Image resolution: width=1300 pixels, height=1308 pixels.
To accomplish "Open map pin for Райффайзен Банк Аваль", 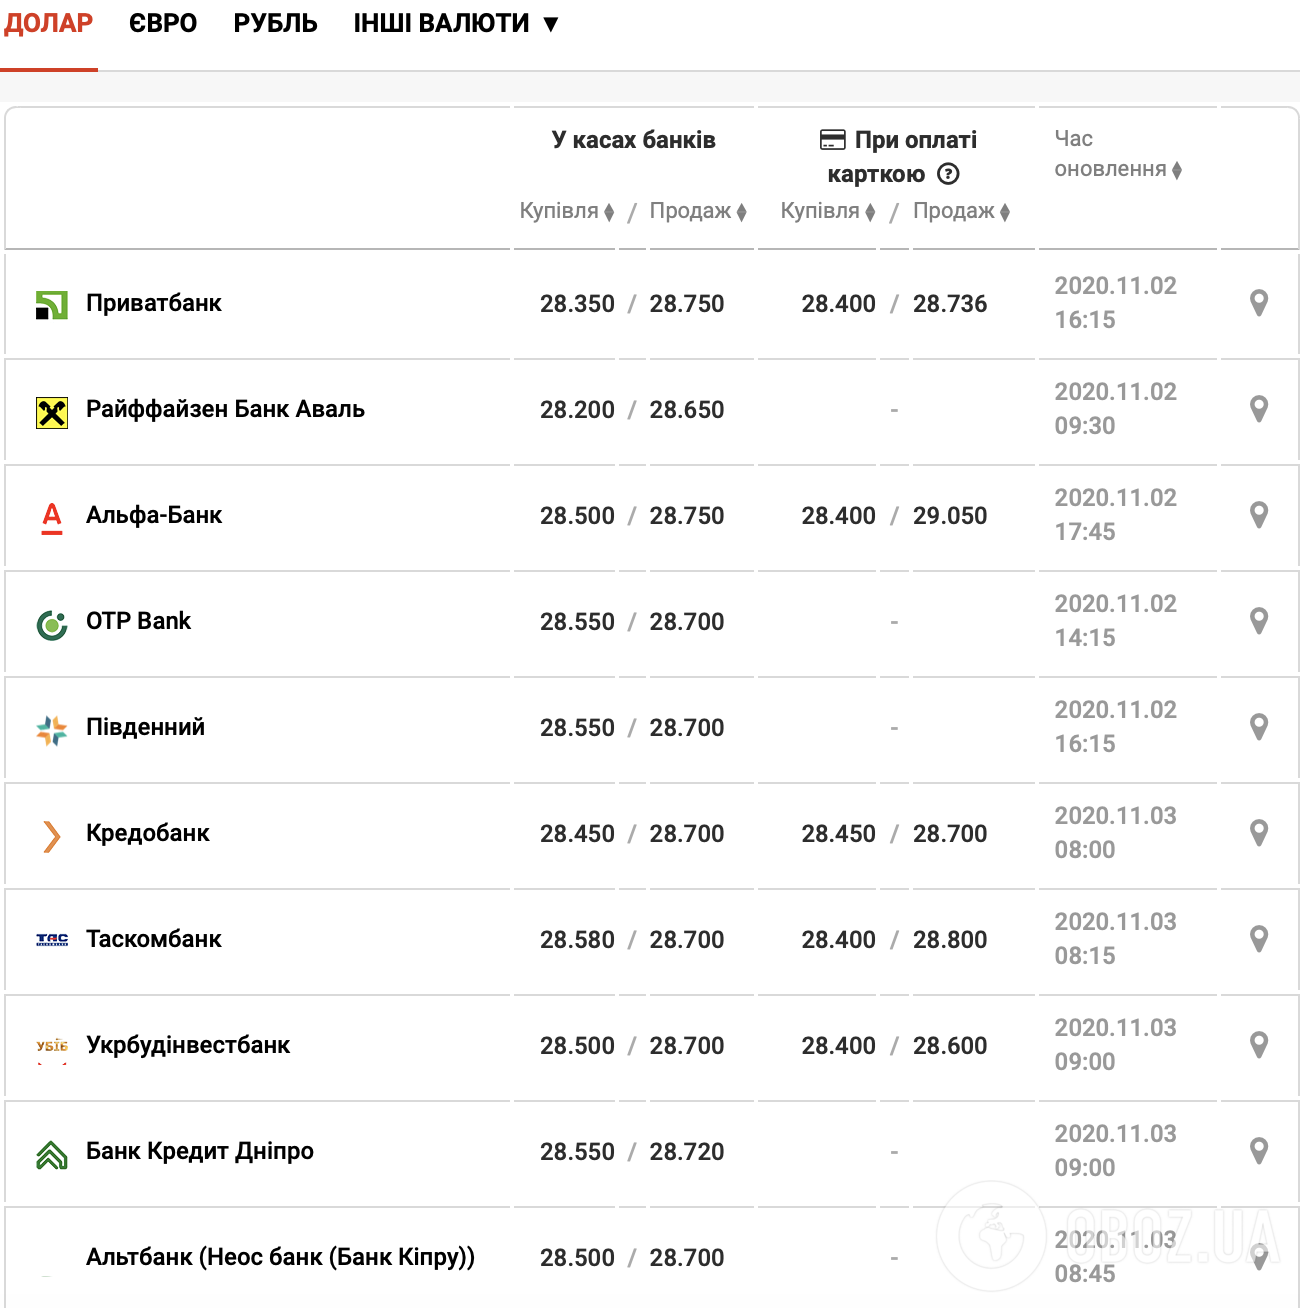I will click(x=1259, y=409).
